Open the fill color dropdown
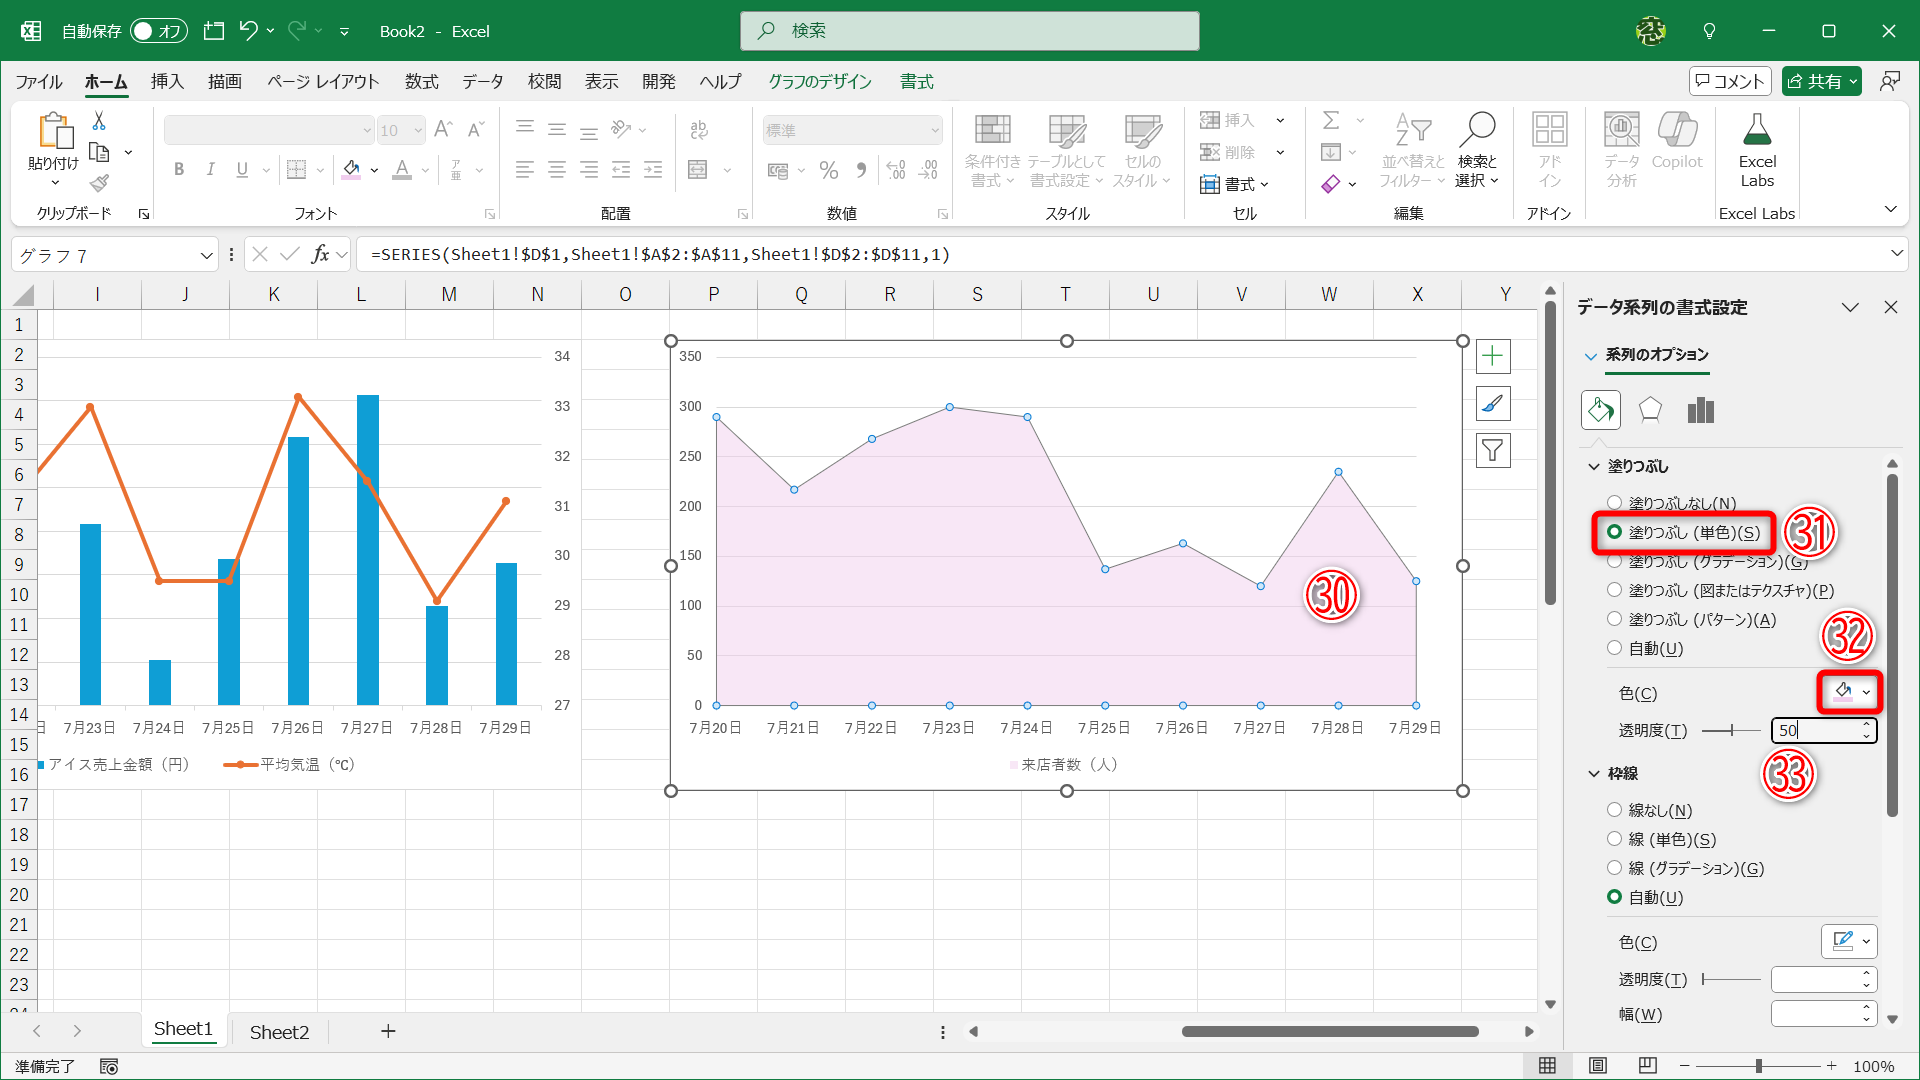Viewport: 1920px width, 1080px height. pyautogui.click(x=1866, y=692)
